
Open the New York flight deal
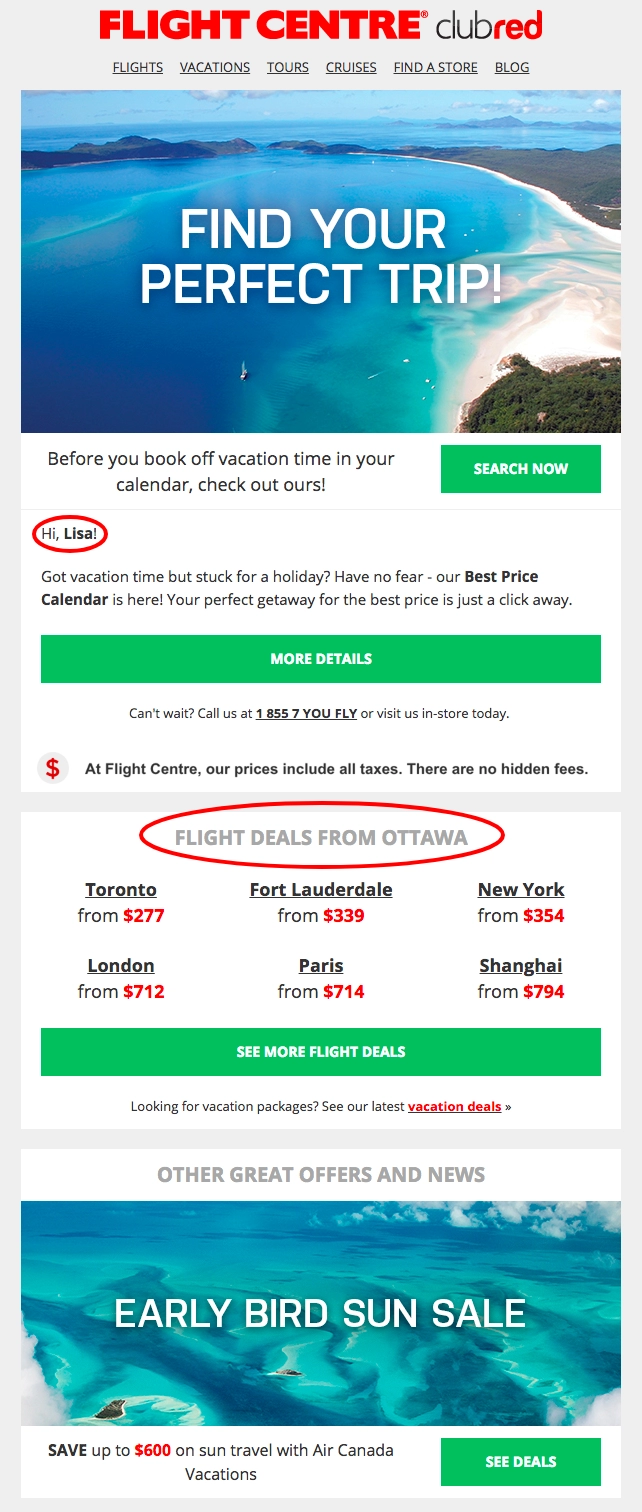tap(521, 889)
